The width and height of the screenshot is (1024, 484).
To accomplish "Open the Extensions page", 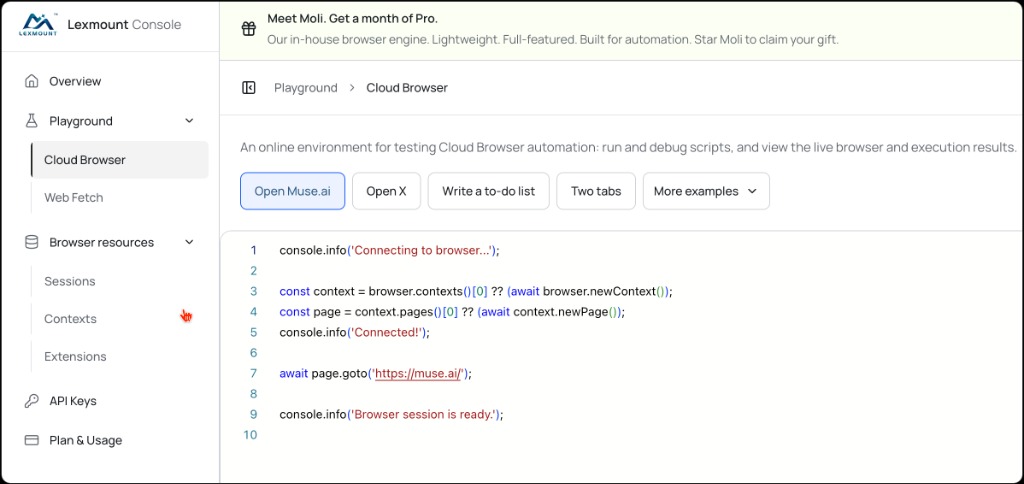I will (x=75, y=357).
